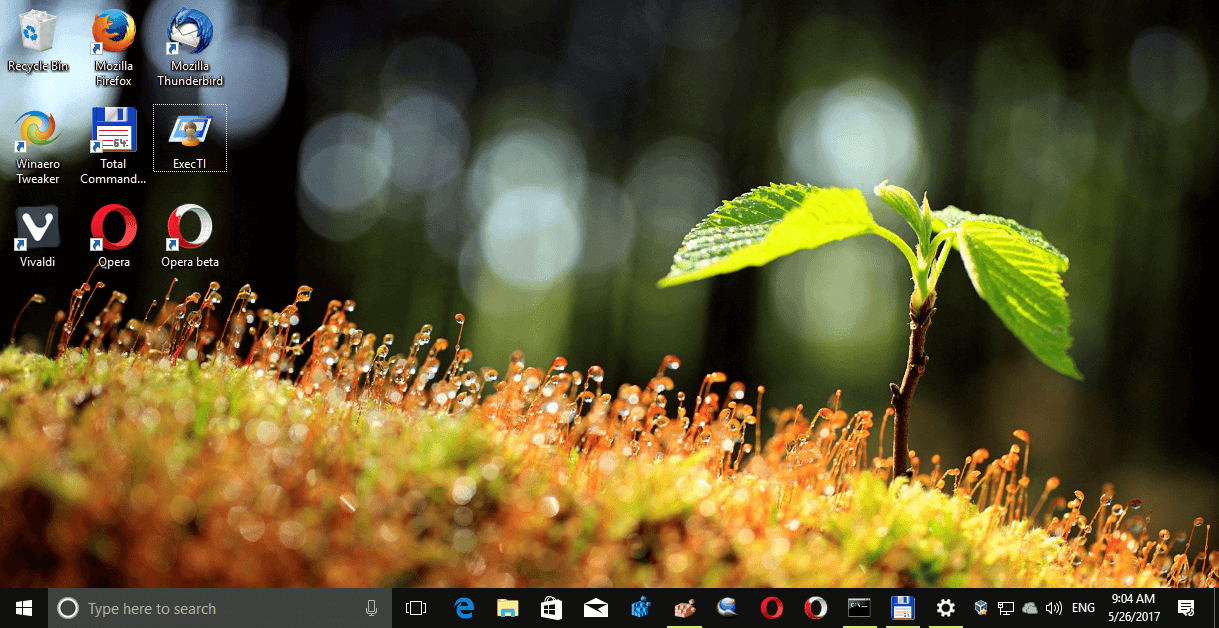Click the 'Type here to search' field
This screenshot has width=1219, height=628.
200,607
